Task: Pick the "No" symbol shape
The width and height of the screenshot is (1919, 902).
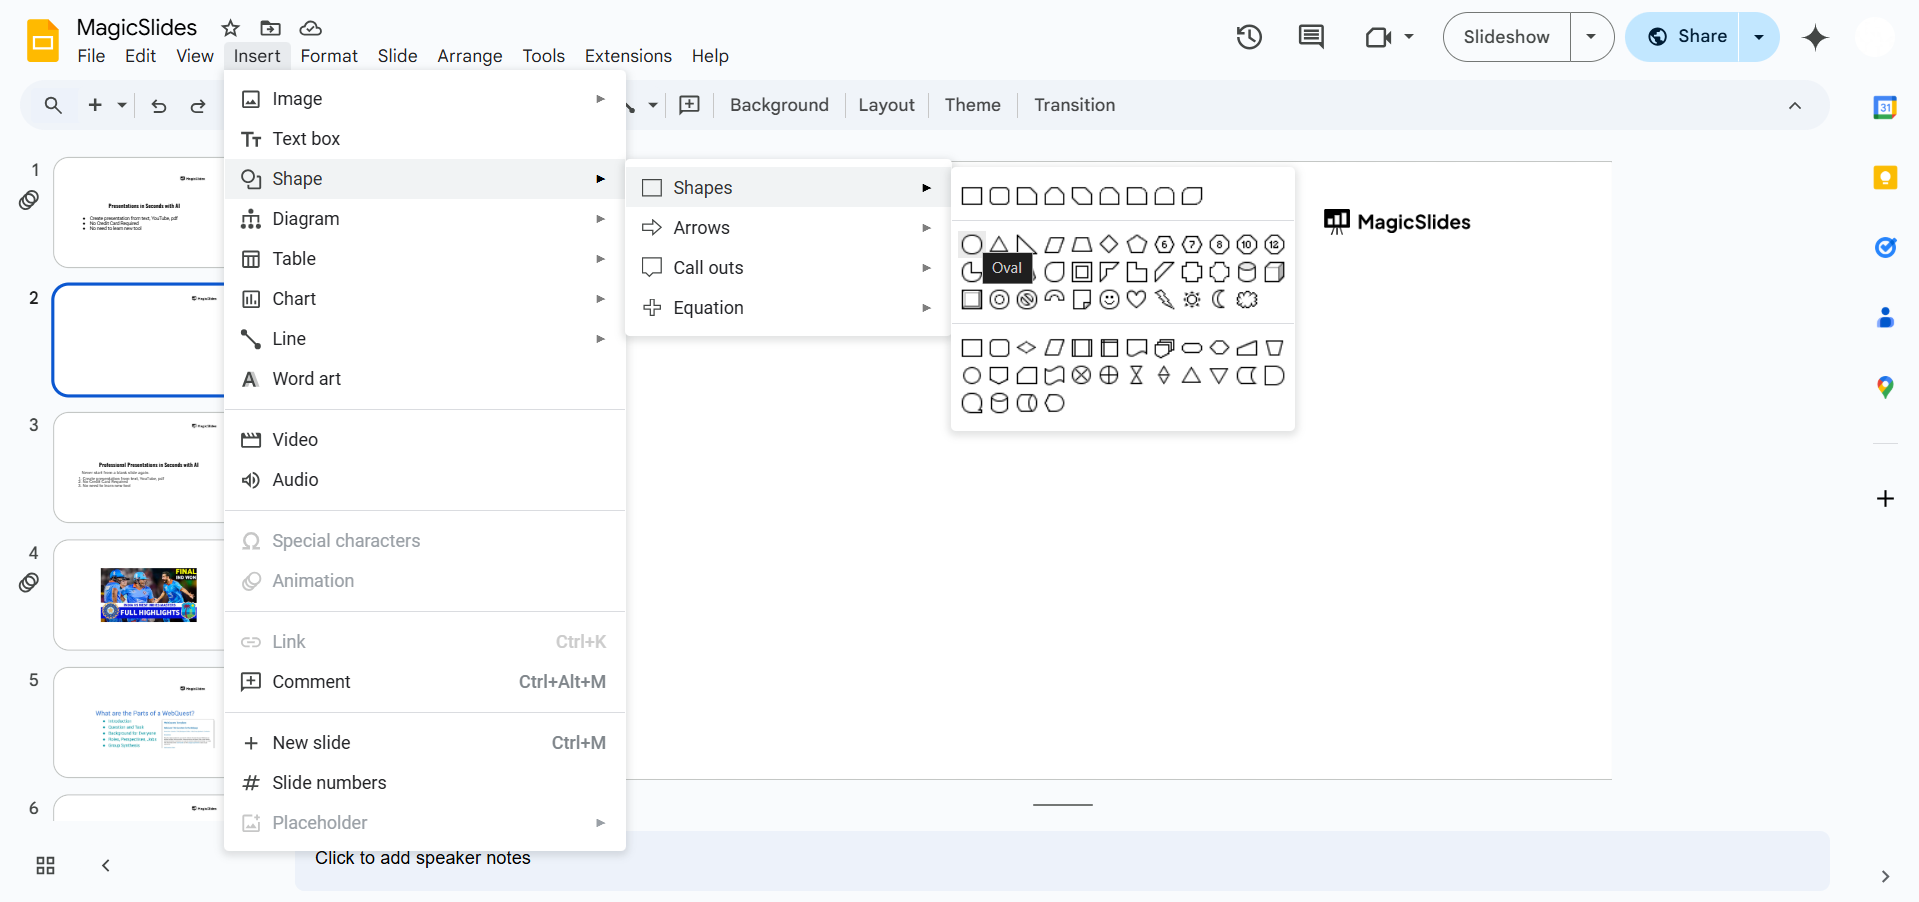Action: click(1026, 299)
